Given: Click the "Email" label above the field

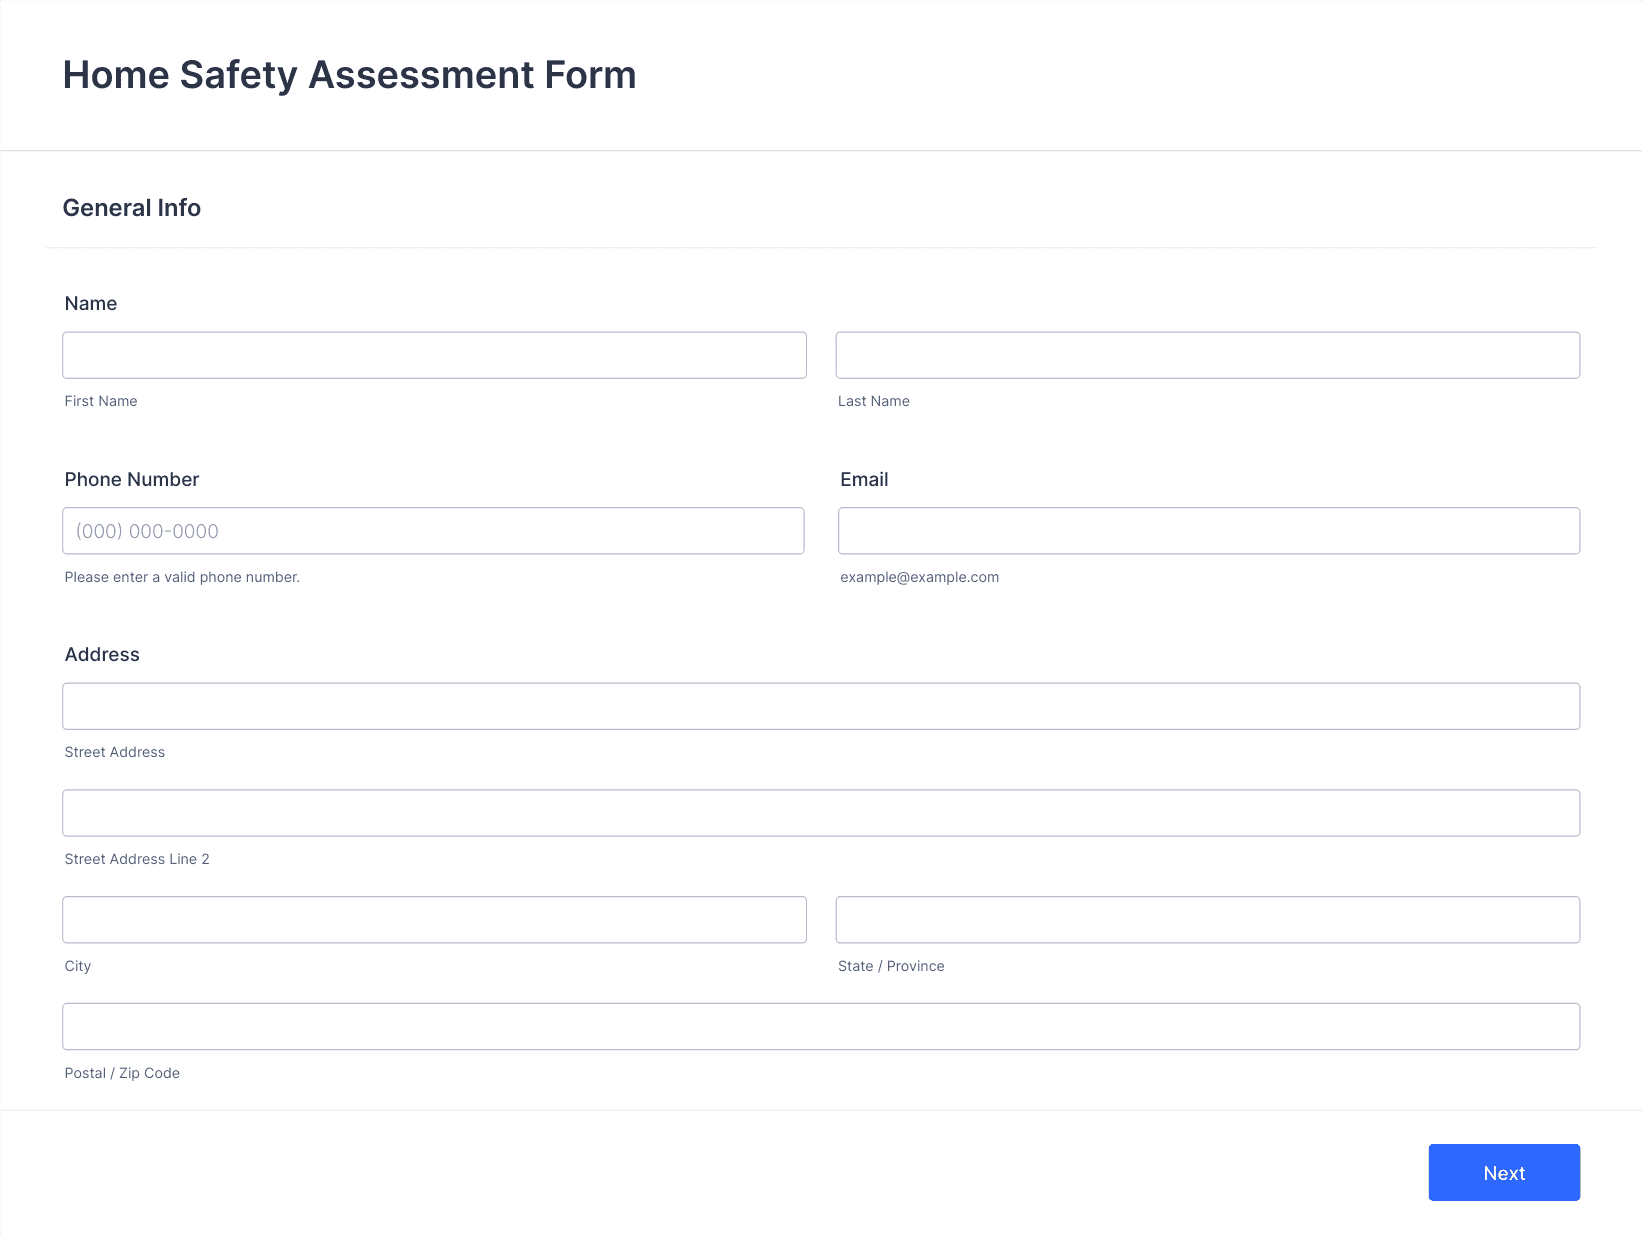Looking at the screenshot, I should coord(864,479).
